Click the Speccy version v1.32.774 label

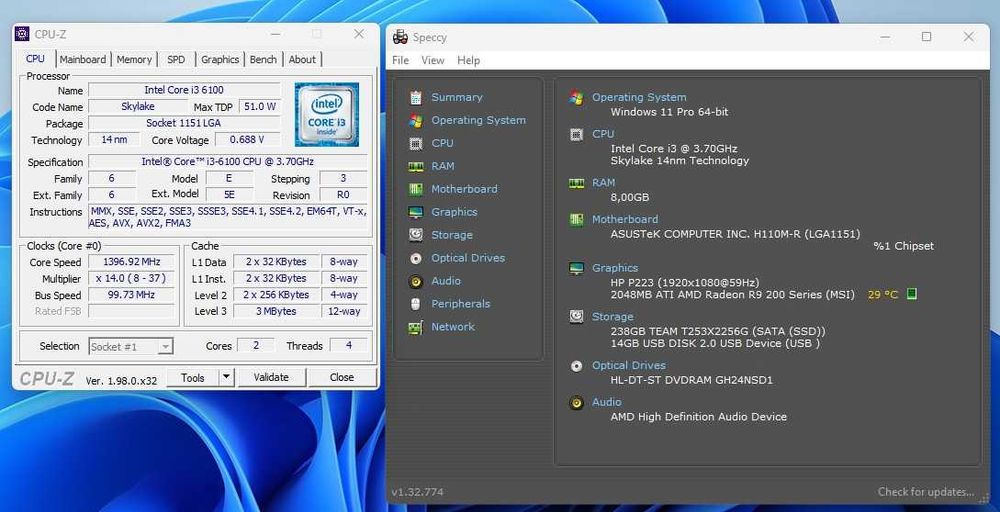[417, 492]
